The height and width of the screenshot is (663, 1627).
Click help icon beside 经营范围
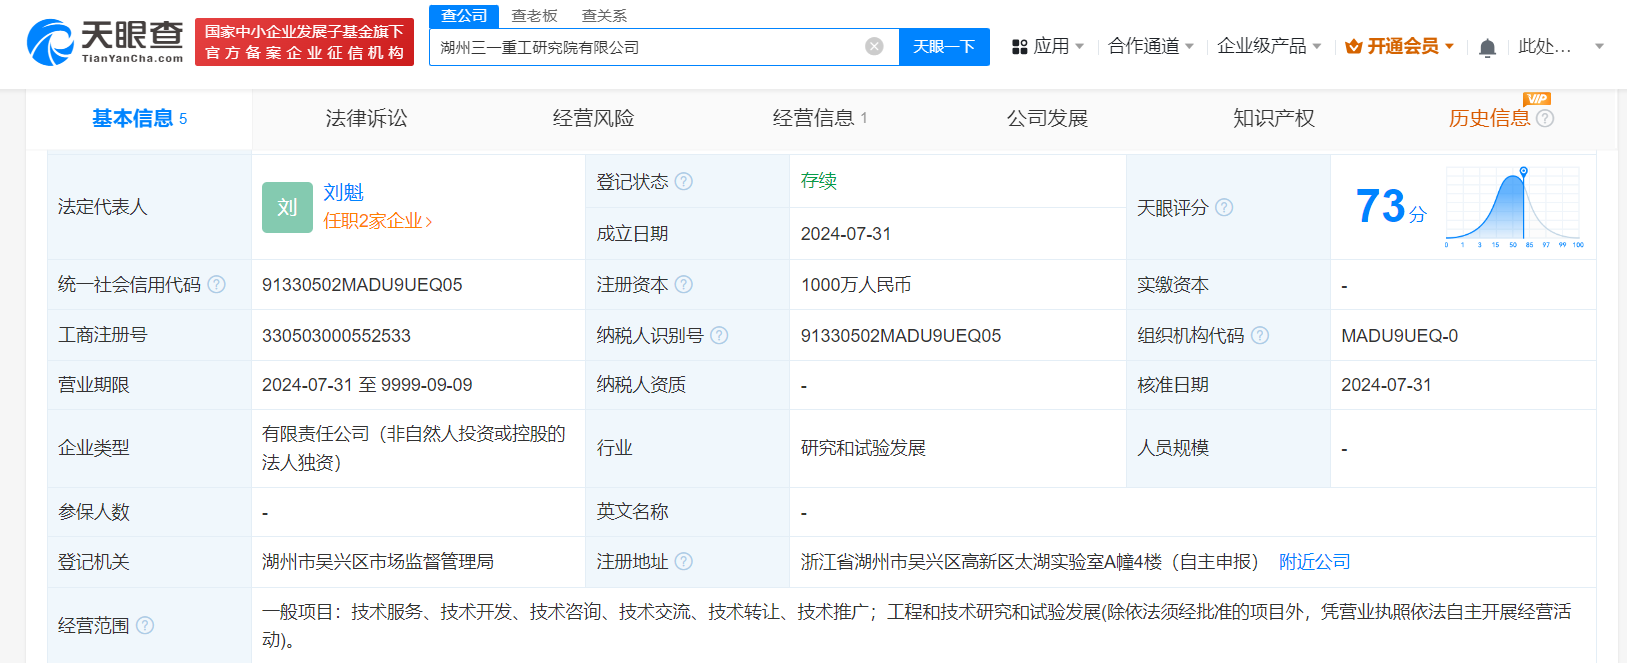click(x=145, y=625)
